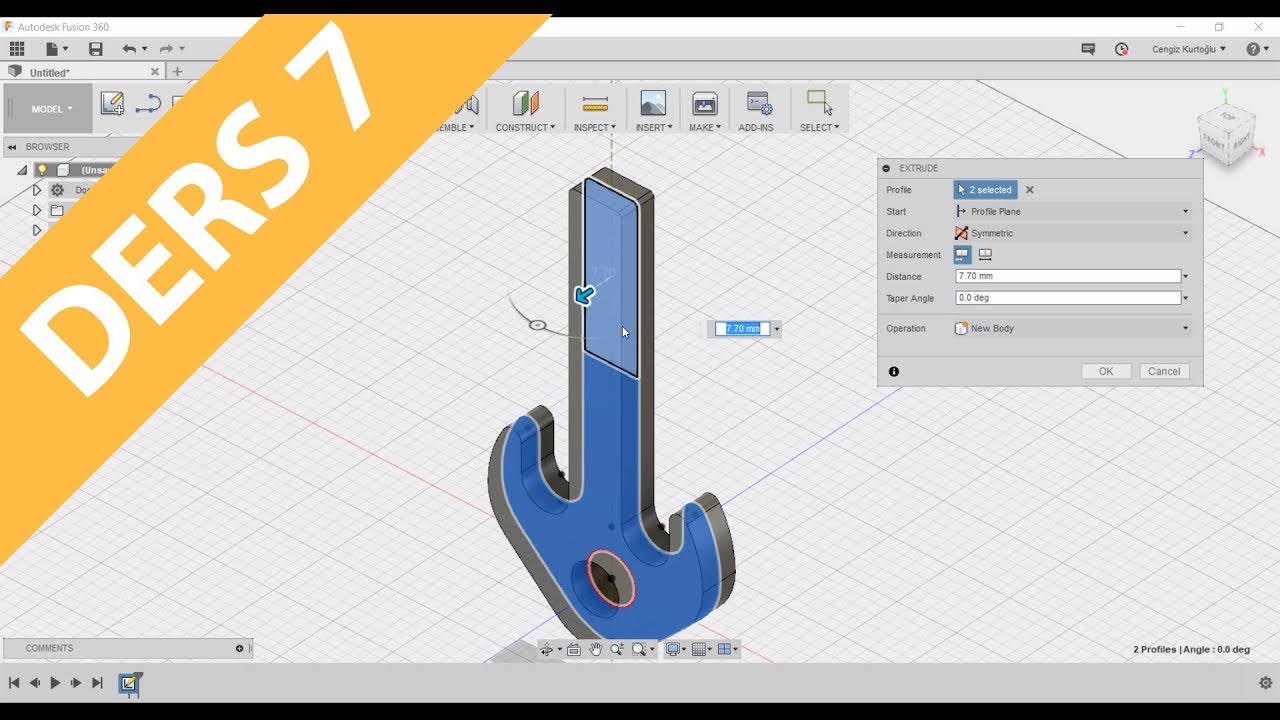Open the Distance field dropdown arrow
Screen dimensions: 1280x720
pos(1186,276)
